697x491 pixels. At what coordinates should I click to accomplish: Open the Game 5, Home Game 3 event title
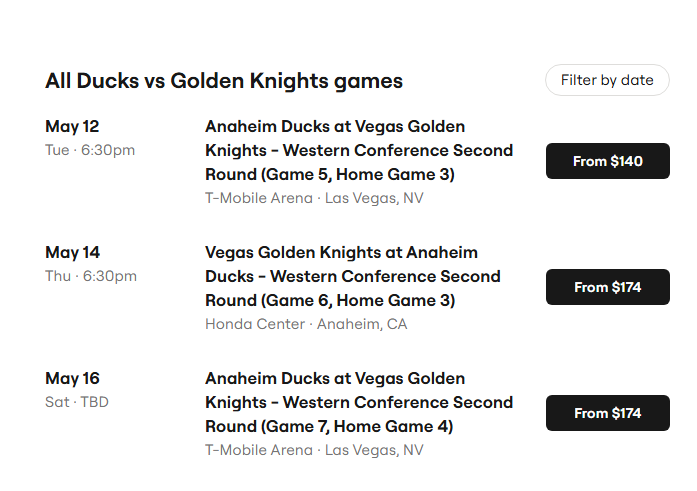tap(359, 150)
